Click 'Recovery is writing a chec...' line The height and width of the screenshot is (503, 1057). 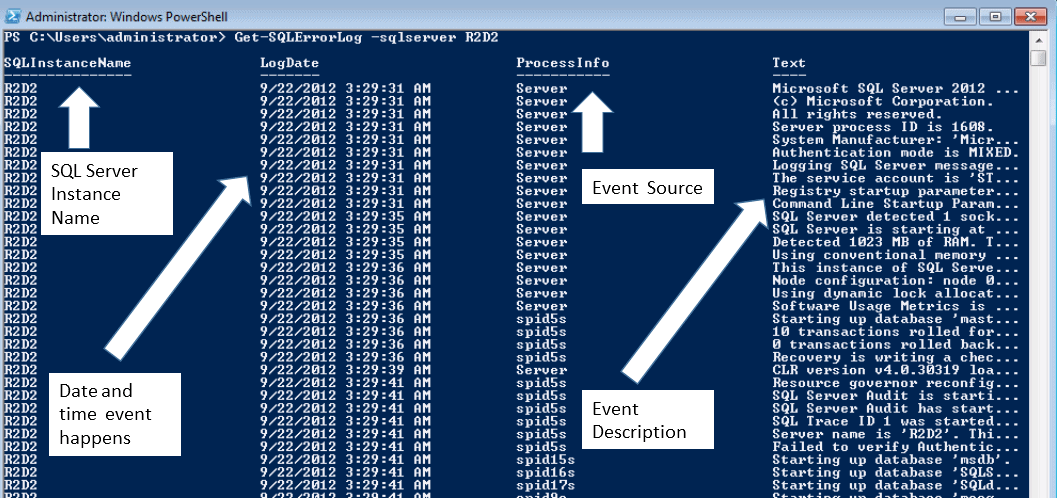pos(895,357)
